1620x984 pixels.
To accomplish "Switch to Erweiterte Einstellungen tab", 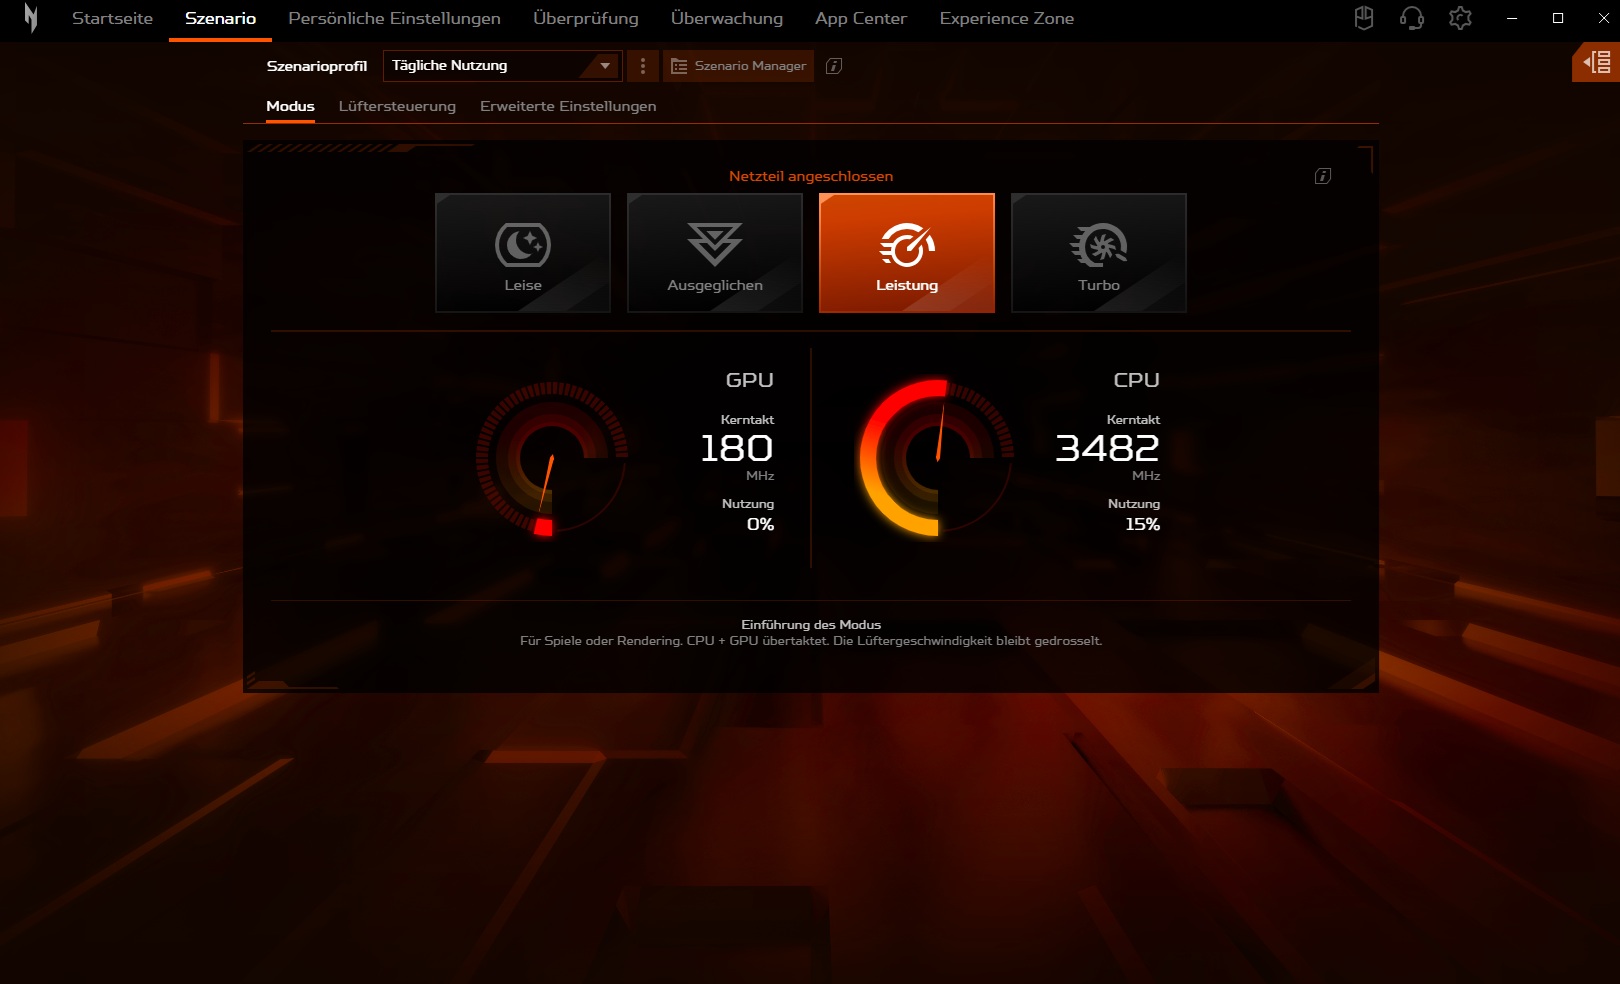I will (x=568, y=106).
